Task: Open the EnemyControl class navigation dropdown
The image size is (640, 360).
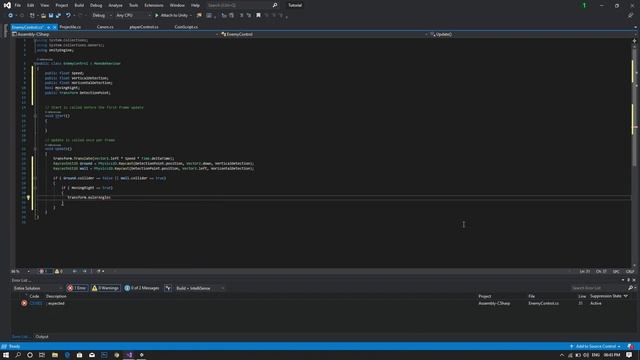Action: pos(324,34)
